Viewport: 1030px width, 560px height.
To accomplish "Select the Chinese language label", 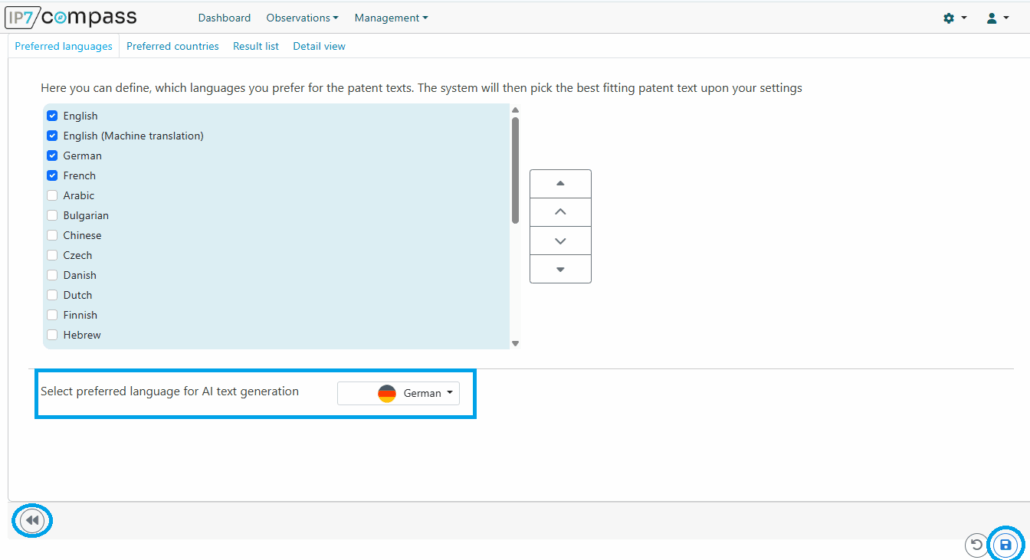I will 82,235.
